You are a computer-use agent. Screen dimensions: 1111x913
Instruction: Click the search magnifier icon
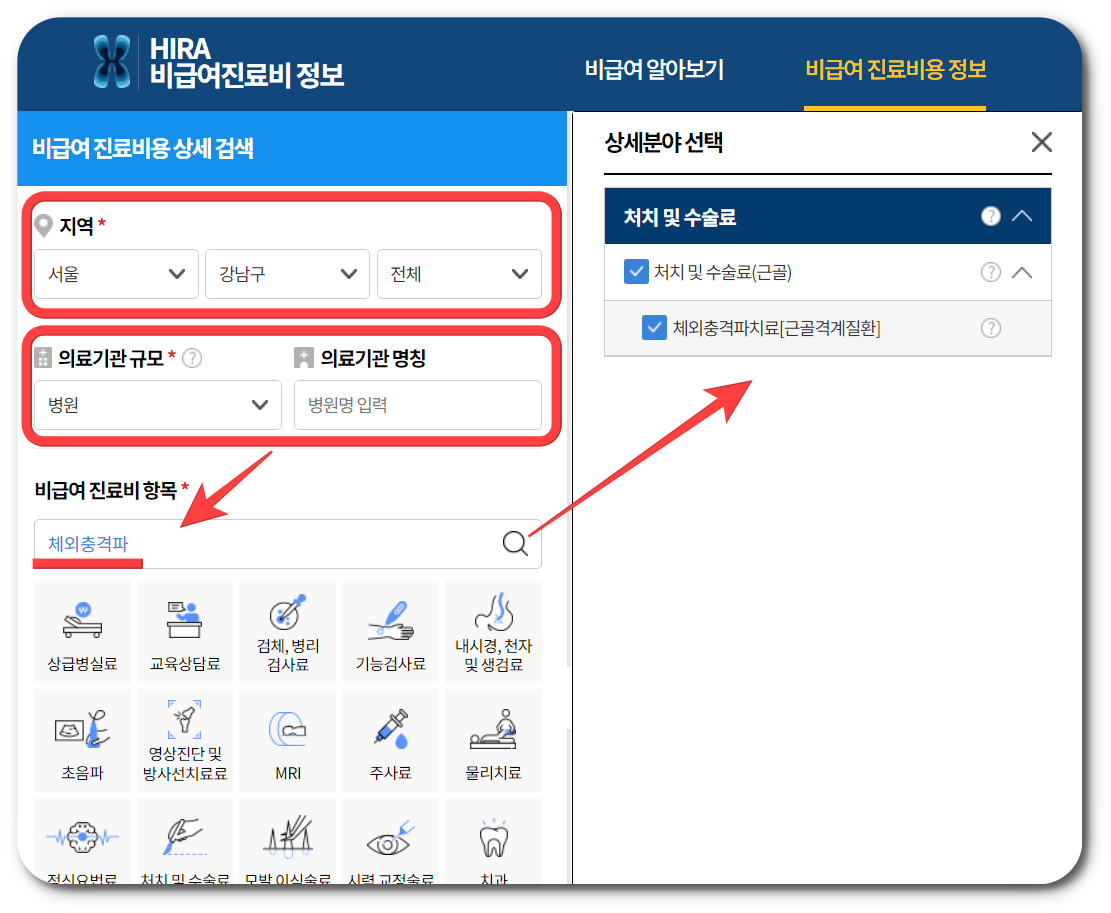point(515,543)
